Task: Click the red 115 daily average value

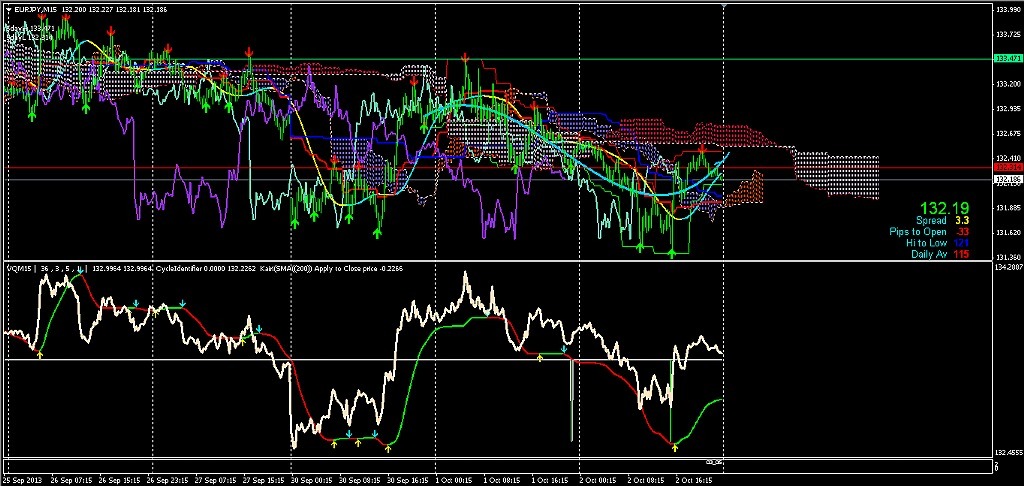Action: pyautogui.click(x=961, y=253)
